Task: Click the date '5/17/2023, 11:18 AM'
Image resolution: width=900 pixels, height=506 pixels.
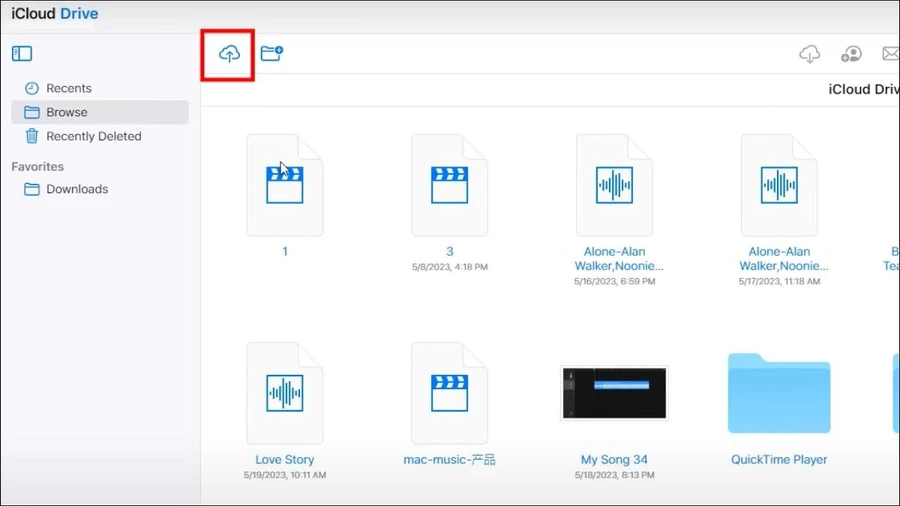Action: [x=779, y=281]
